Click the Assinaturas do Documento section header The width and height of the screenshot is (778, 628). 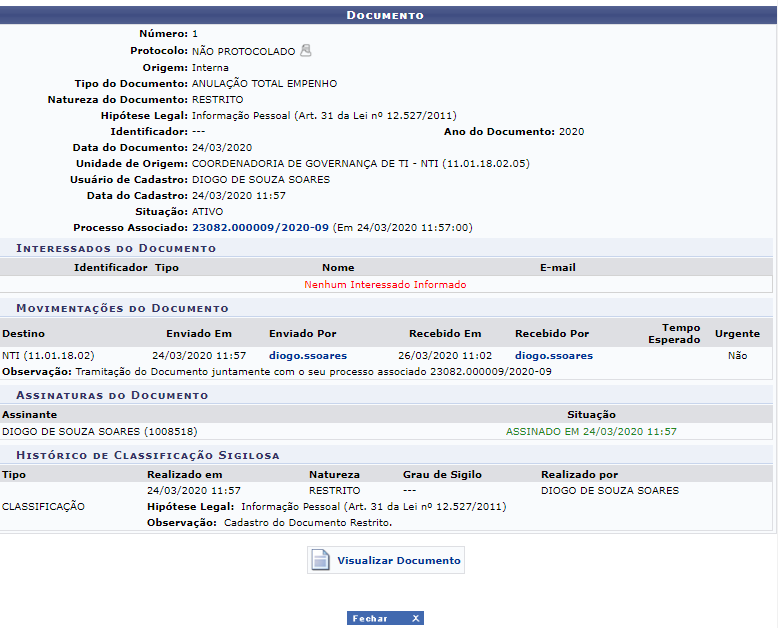pos(112,395)
